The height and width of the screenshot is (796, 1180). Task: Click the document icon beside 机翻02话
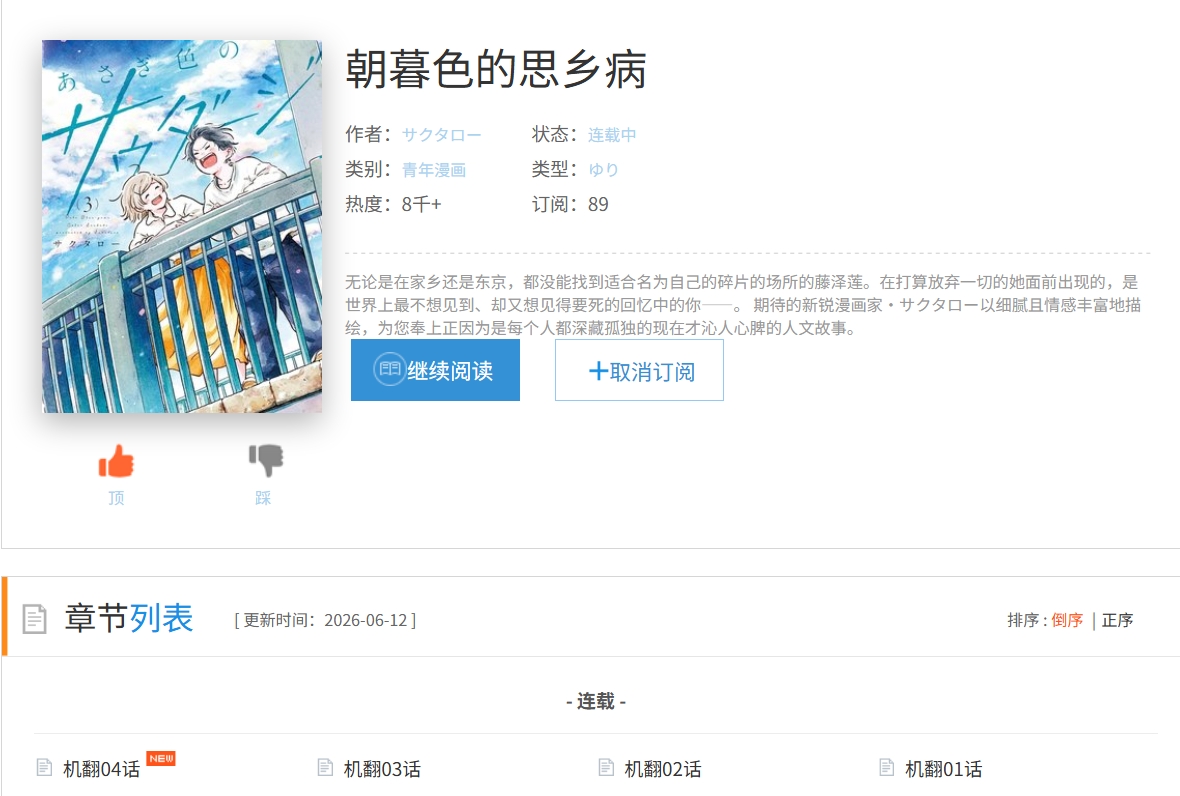pyautogui.click(x=606, y=767)
